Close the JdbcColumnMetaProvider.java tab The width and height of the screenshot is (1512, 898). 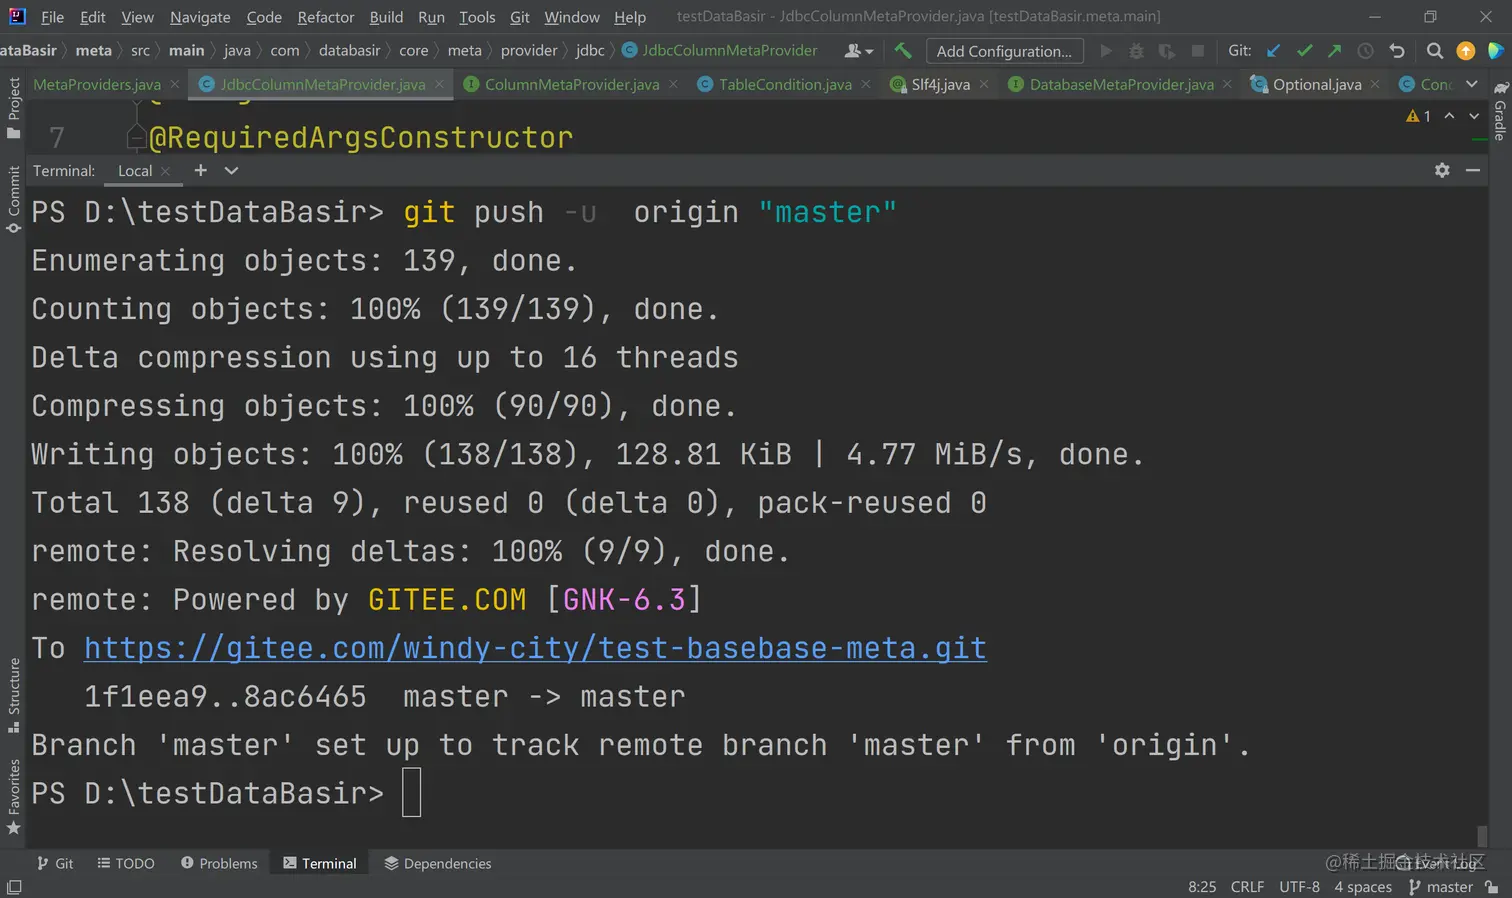click(x=439, y=84)
